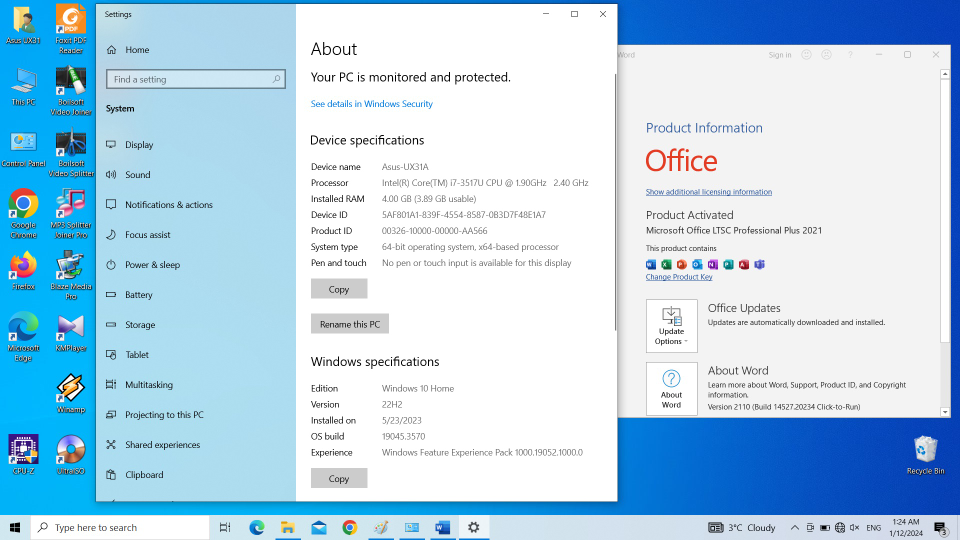Open the notification center icon
Image resolution: width=960 pixels, height=540 pixels.
(942, 527)
